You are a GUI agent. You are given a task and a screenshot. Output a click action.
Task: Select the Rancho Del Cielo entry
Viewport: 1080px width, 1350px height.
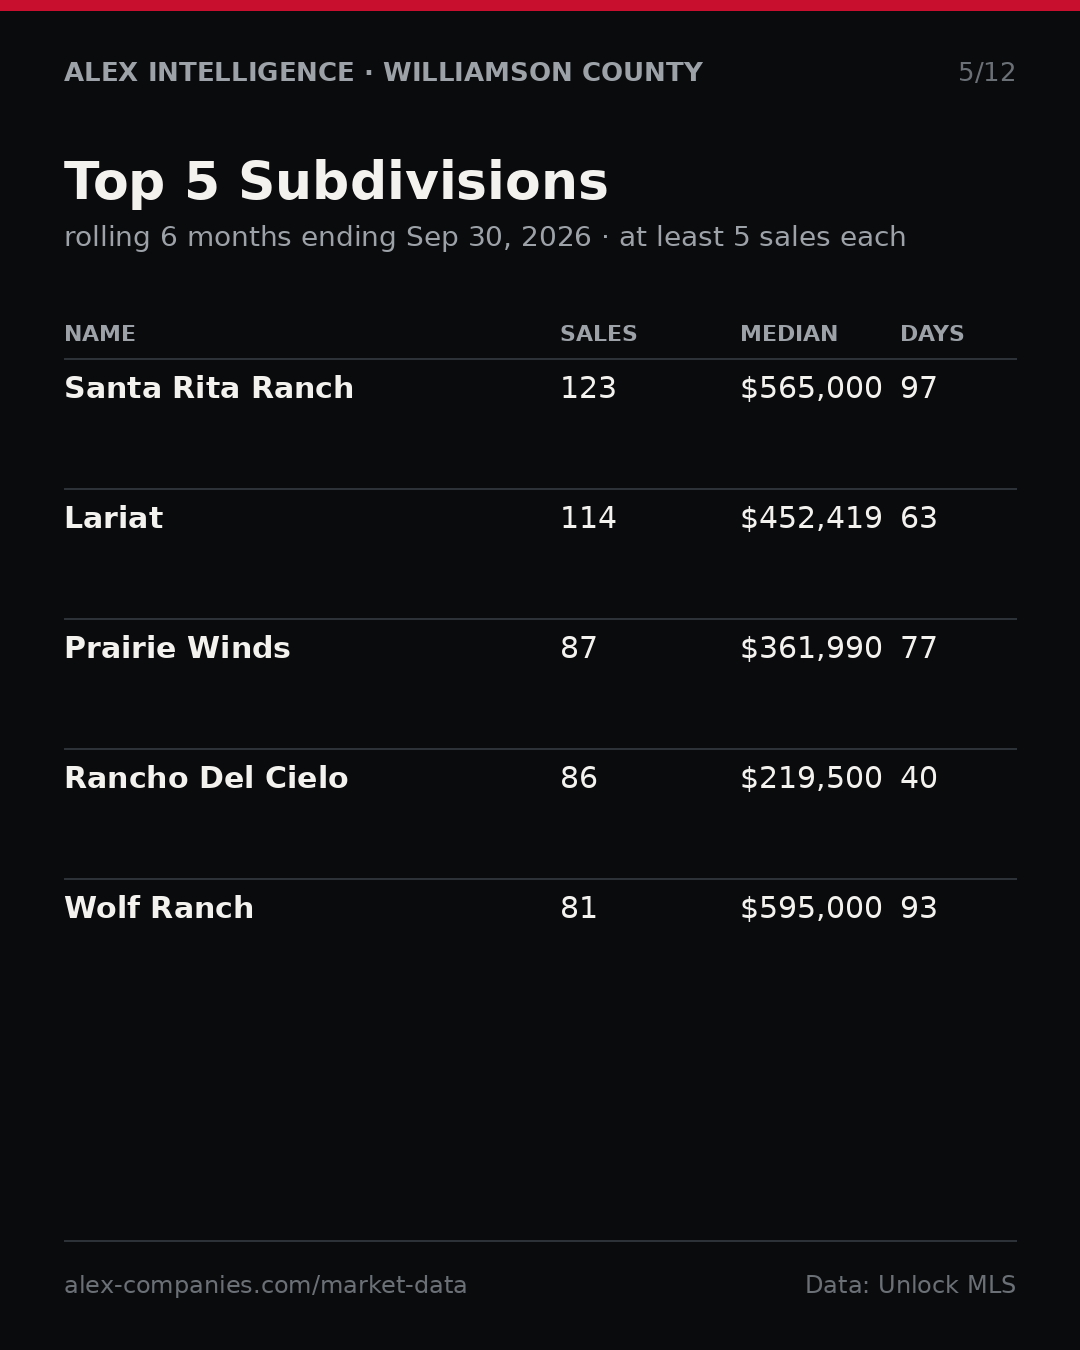[206, 779]
